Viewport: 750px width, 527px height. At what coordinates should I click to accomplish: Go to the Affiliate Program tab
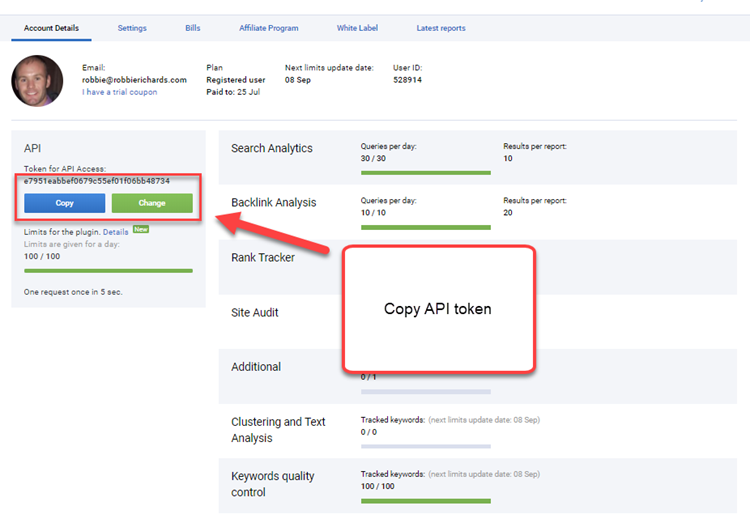click(x=269, y=28)
